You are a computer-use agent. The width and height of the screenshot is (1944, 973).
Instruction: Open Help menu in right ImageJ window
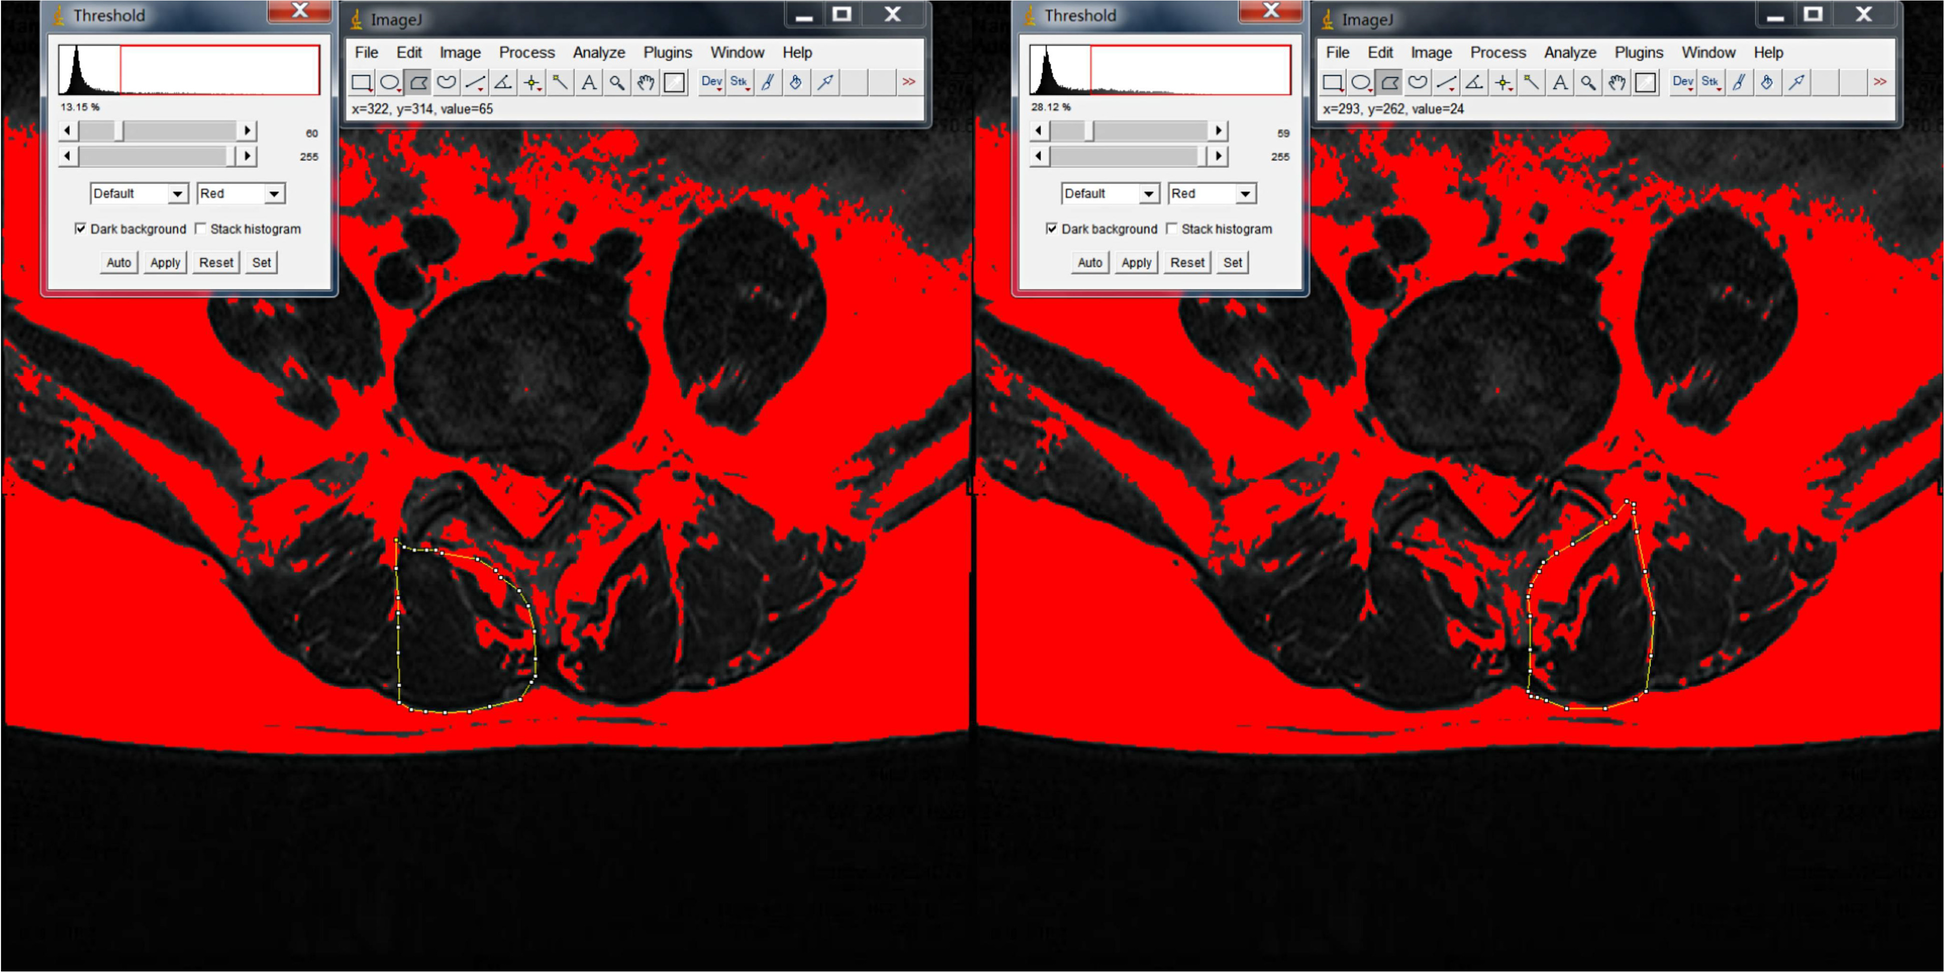[1768, 53]
